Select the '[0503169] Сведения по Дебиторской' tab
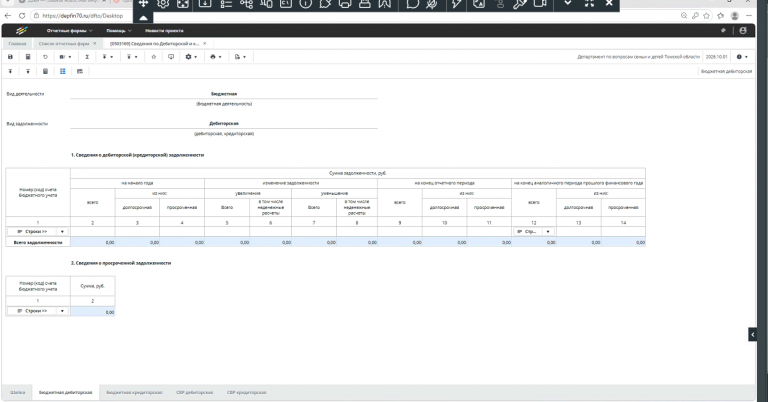The image size is (768, 402). click(x=155, y=44)
